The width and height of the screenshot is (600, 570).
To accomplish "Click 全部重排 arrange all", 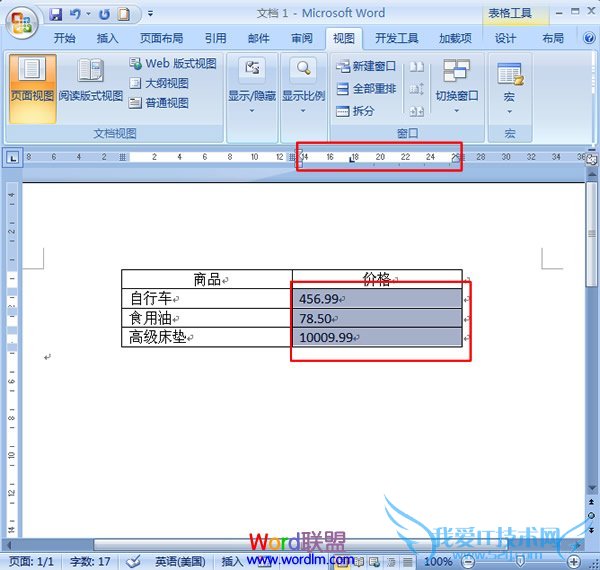I will (366, 89).
